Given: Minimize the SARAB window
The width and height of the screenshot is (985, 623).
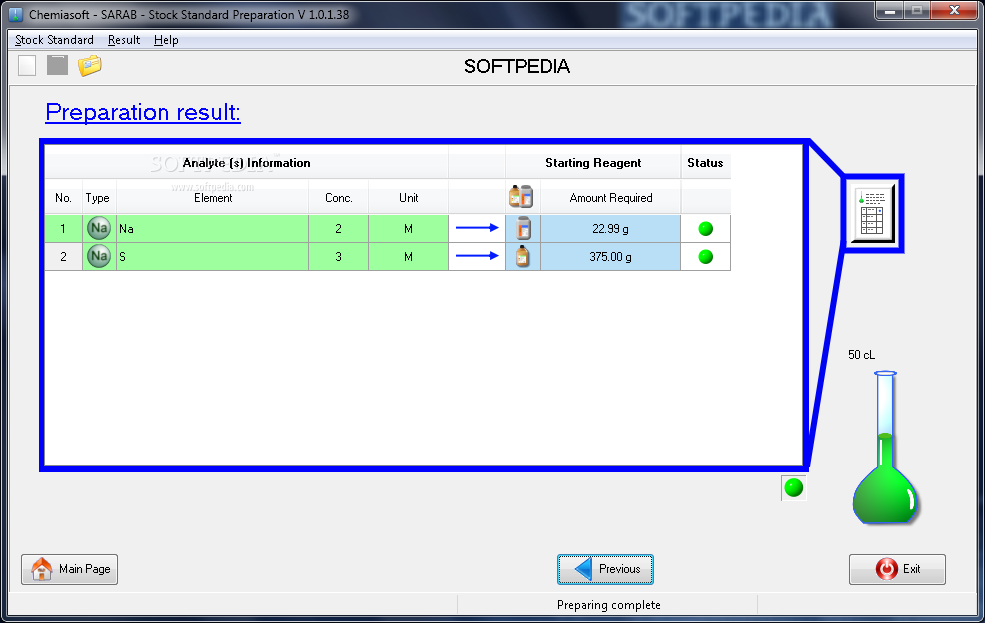Looking at the screenshot, I should [890, 11].
